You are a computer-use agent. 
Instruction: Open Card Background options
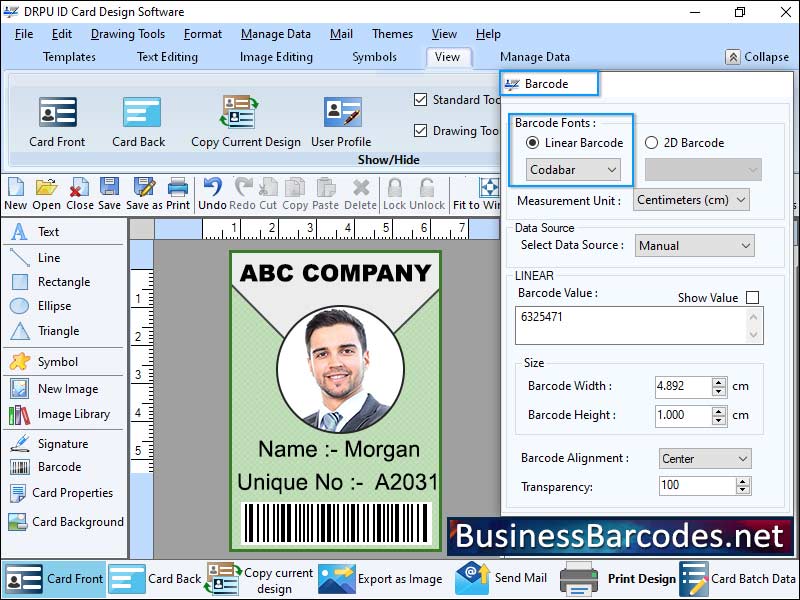(67, 521)
